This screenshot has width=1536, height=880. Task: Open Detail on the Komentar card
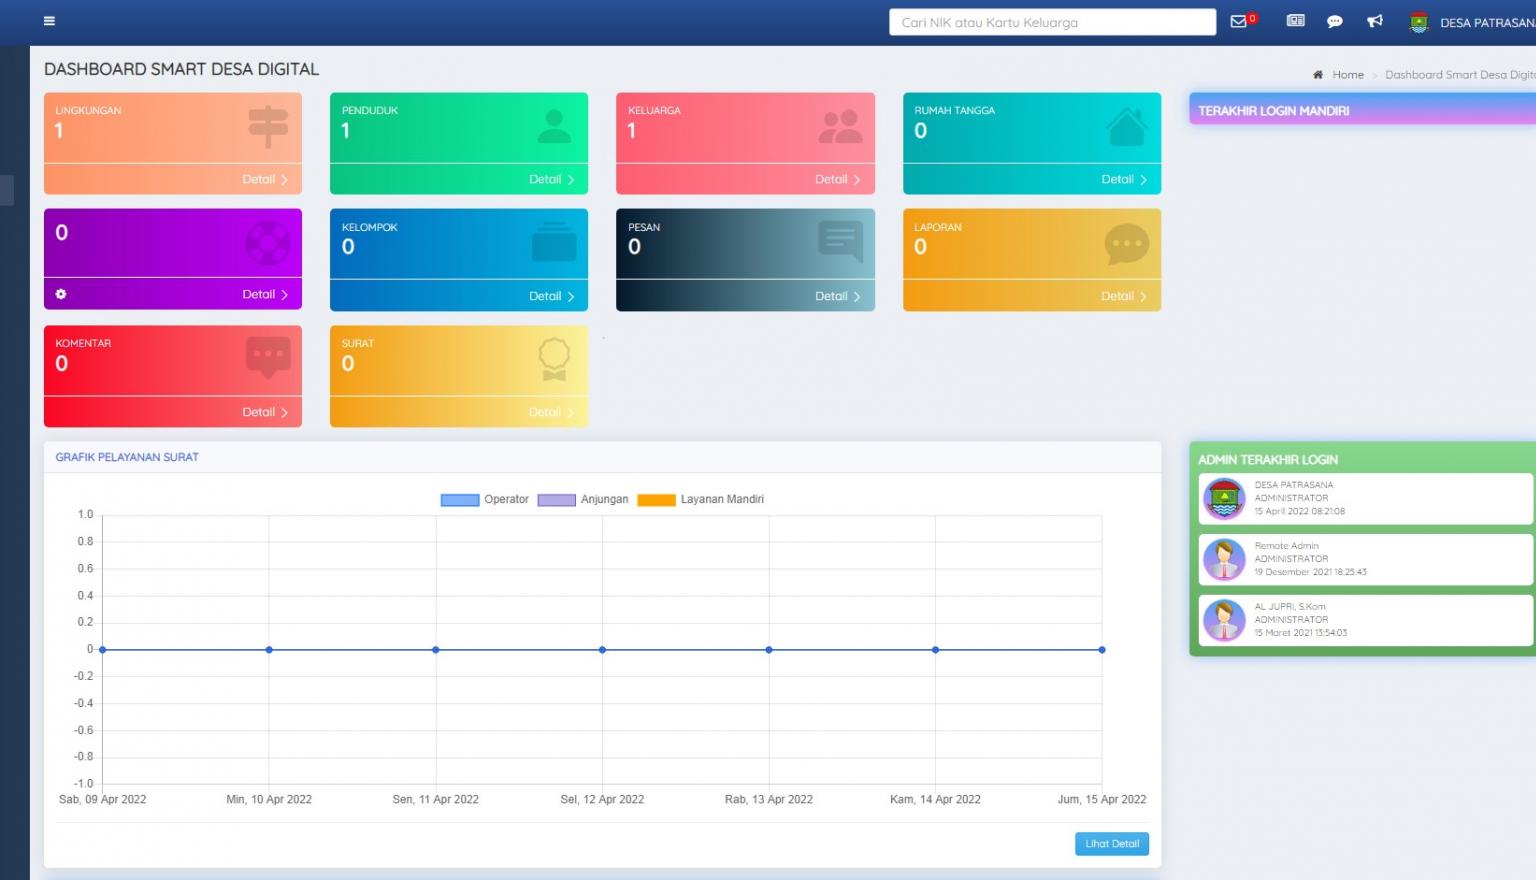(x=264, y=412)
